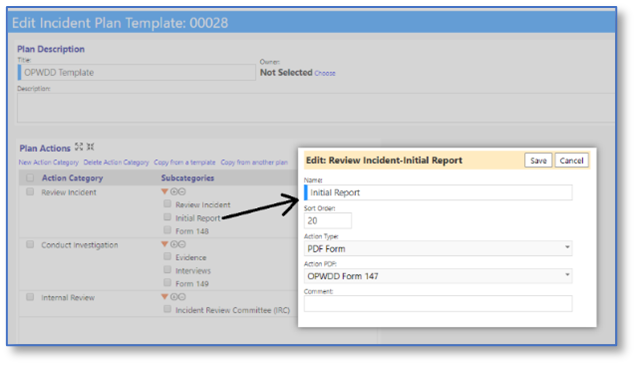
Task: Check the Form 148 subcategory checkbox
Action: pyautogui.click(x=167, y=230)
